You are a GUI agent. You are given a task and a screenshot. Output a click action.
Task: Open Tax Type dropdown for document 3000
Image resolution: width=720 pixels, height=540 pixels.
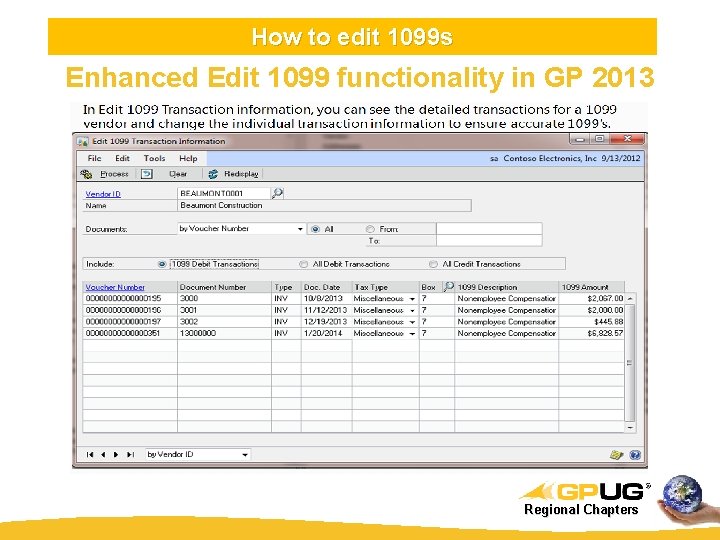coord(412,299)
